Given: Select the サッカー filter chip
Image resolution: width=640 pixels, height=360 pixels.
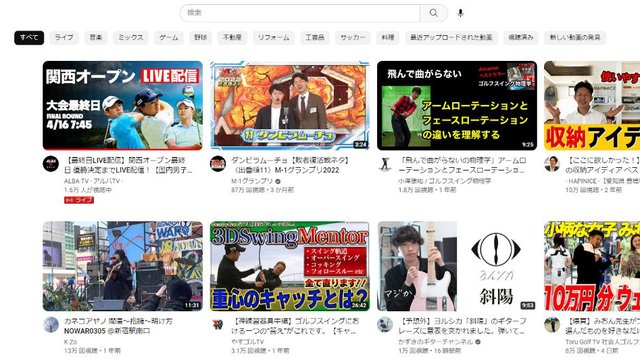Looking at the screenshot, I should [x=353, y=38].
